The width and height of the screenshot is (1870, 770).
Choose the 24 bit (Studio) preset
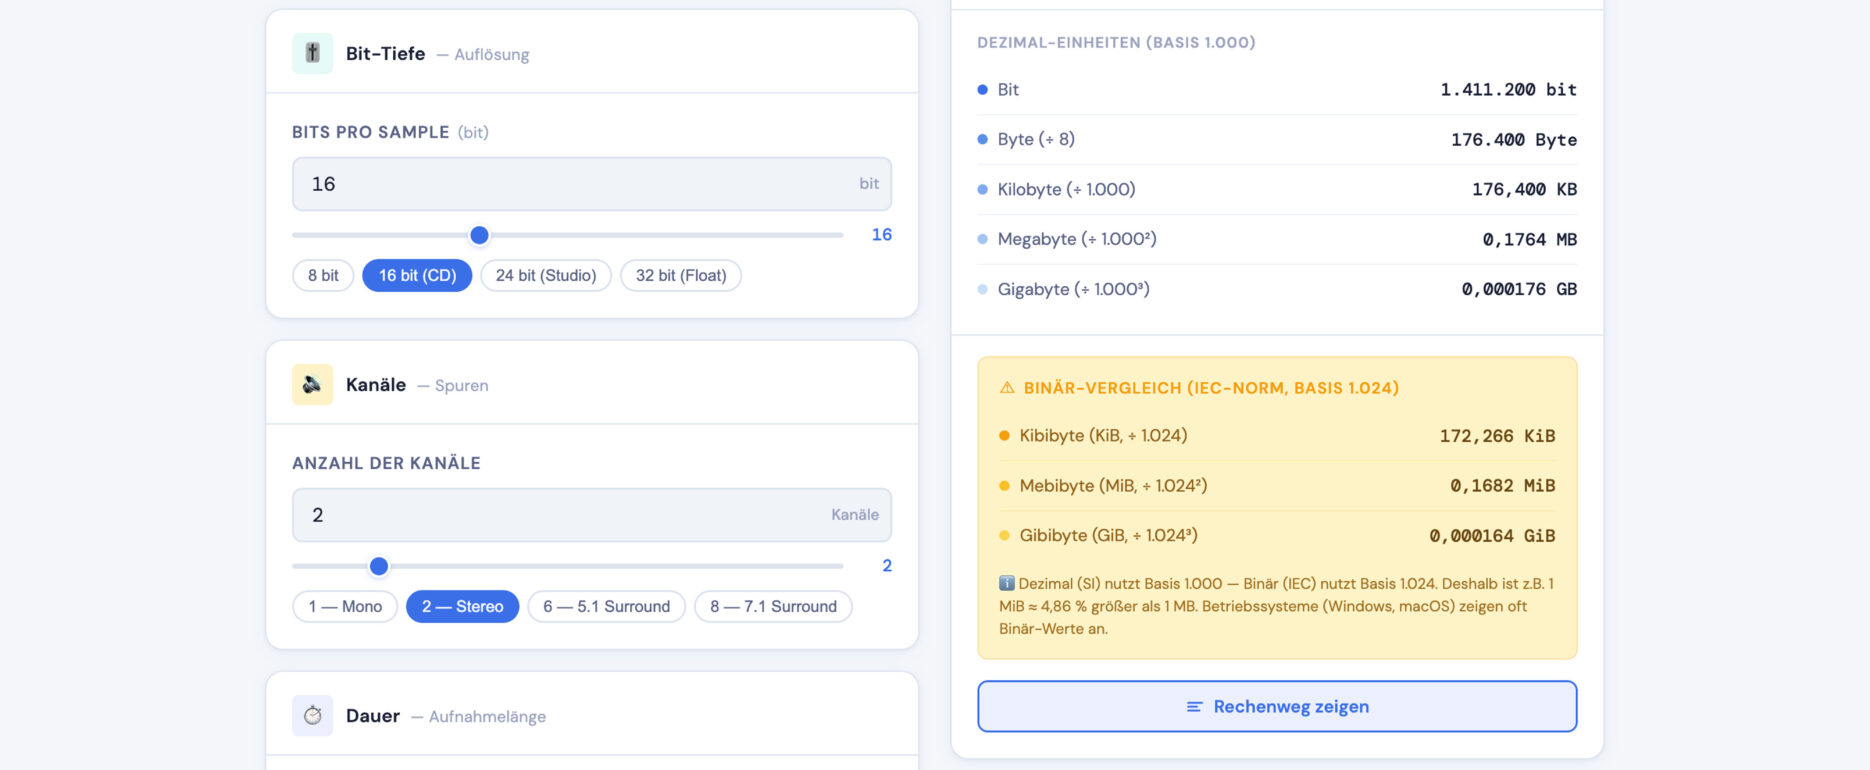coord(546,276)
